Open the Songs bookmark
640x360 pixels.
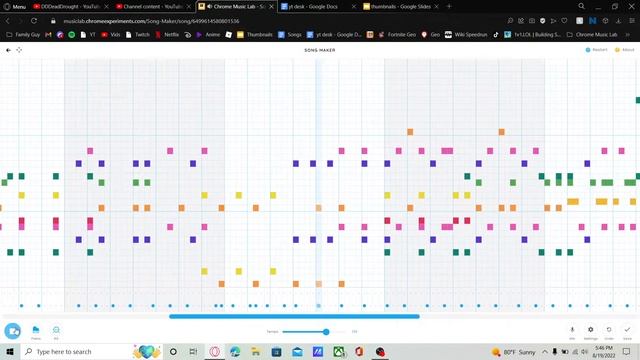[290, 35]
